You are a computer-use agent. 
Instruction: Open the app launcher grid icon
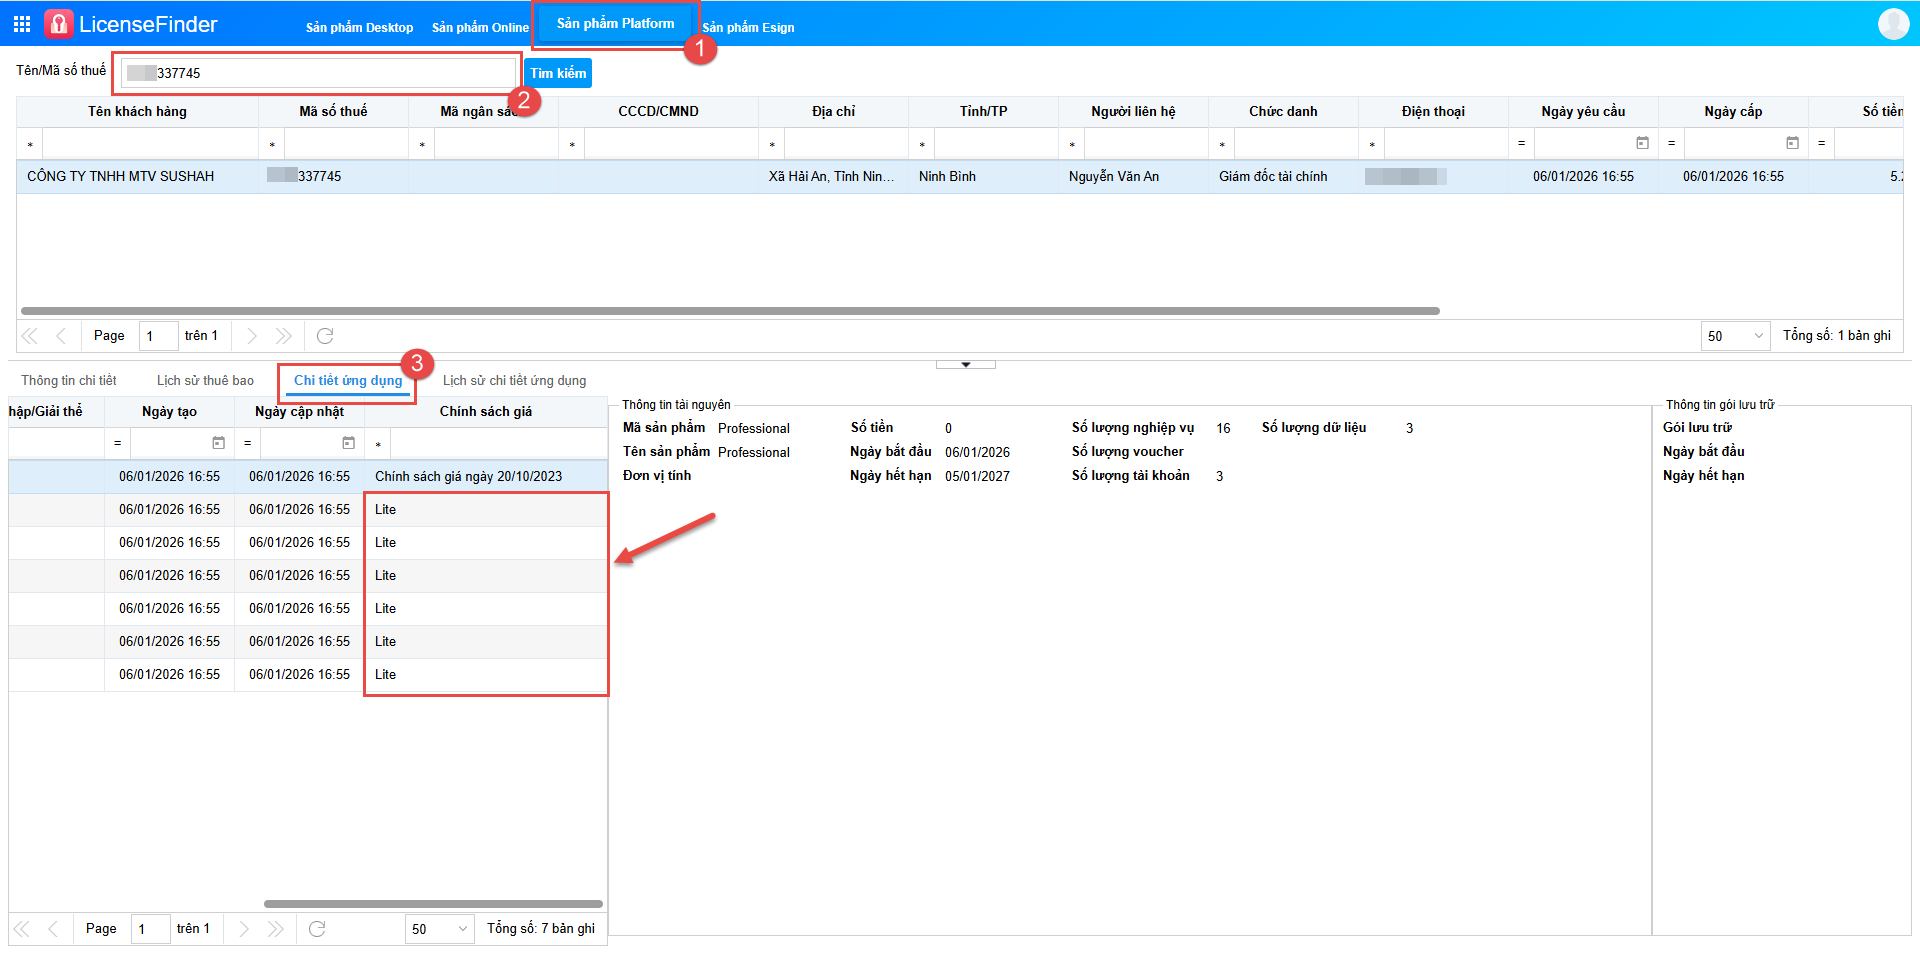[x=22, y=24]
